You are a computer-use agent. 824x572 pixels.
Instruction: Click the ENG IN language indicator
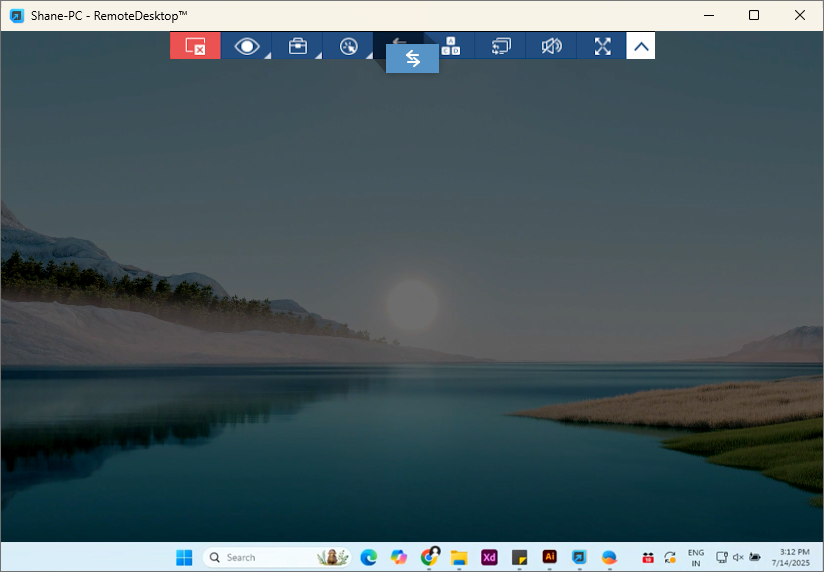696,557
